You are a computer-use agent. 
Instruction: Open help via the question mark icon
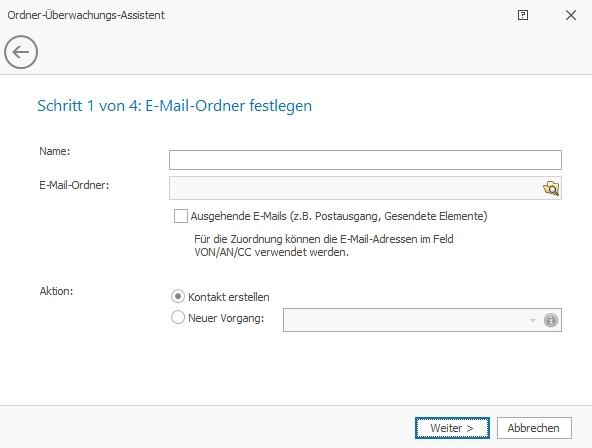(x=523, y=15)
